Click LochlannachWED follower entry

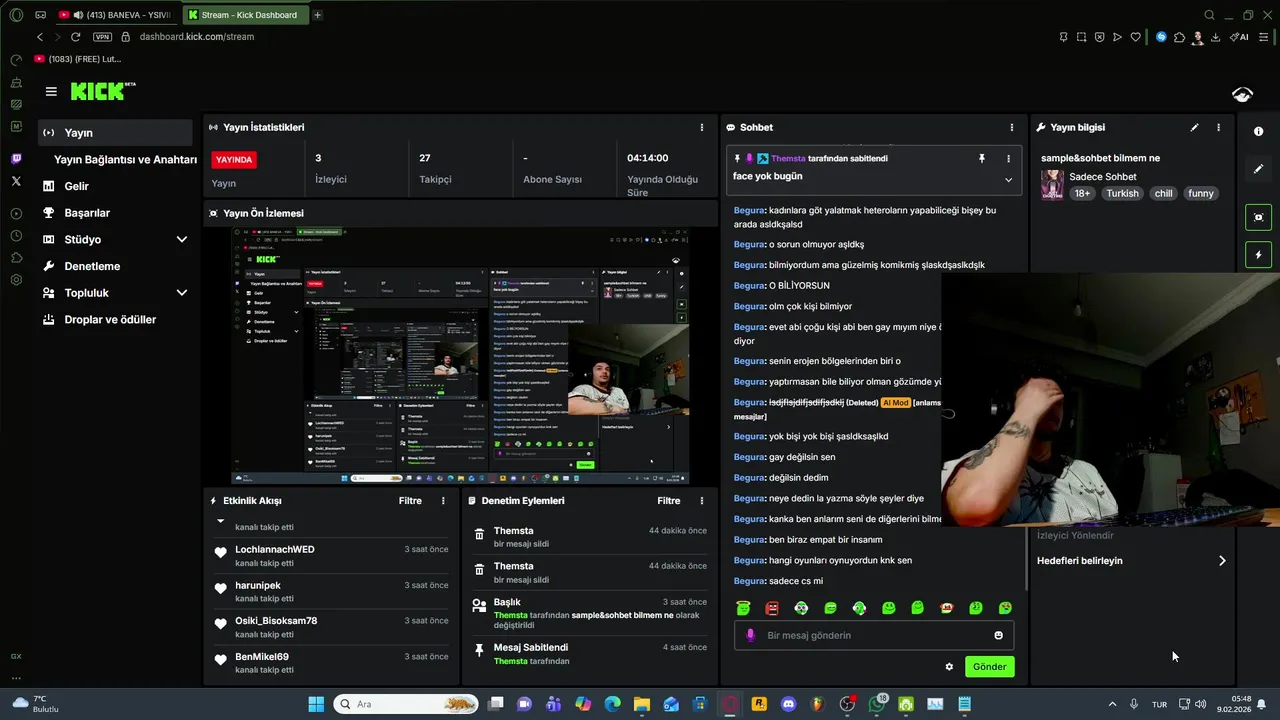331,556
